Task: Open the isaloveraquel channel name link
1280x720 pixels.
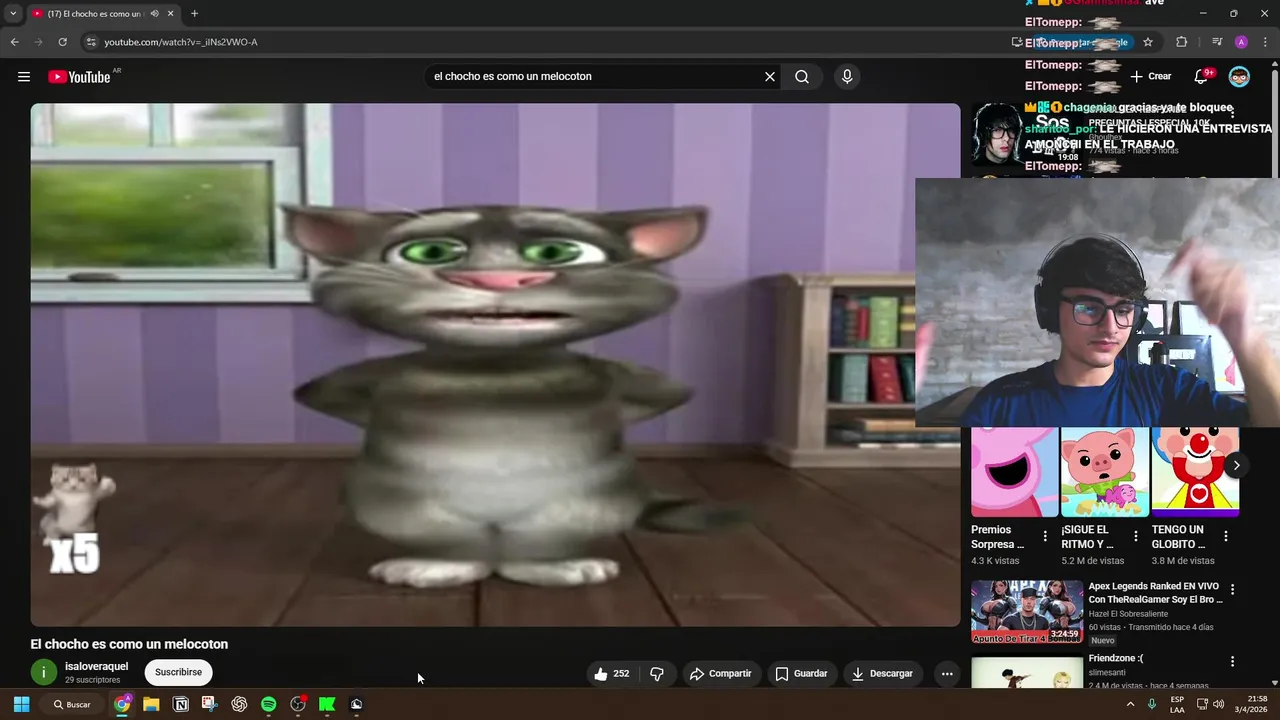Action: pos(96,666)
